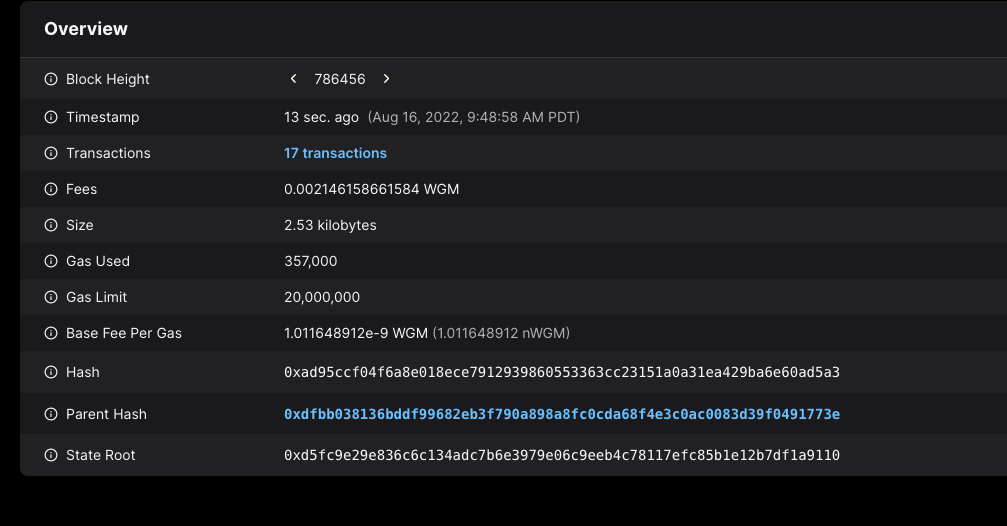Click the info icon next to State Root
The width and height of the screenshot is (1007, 526).
(x=51, y=455)
